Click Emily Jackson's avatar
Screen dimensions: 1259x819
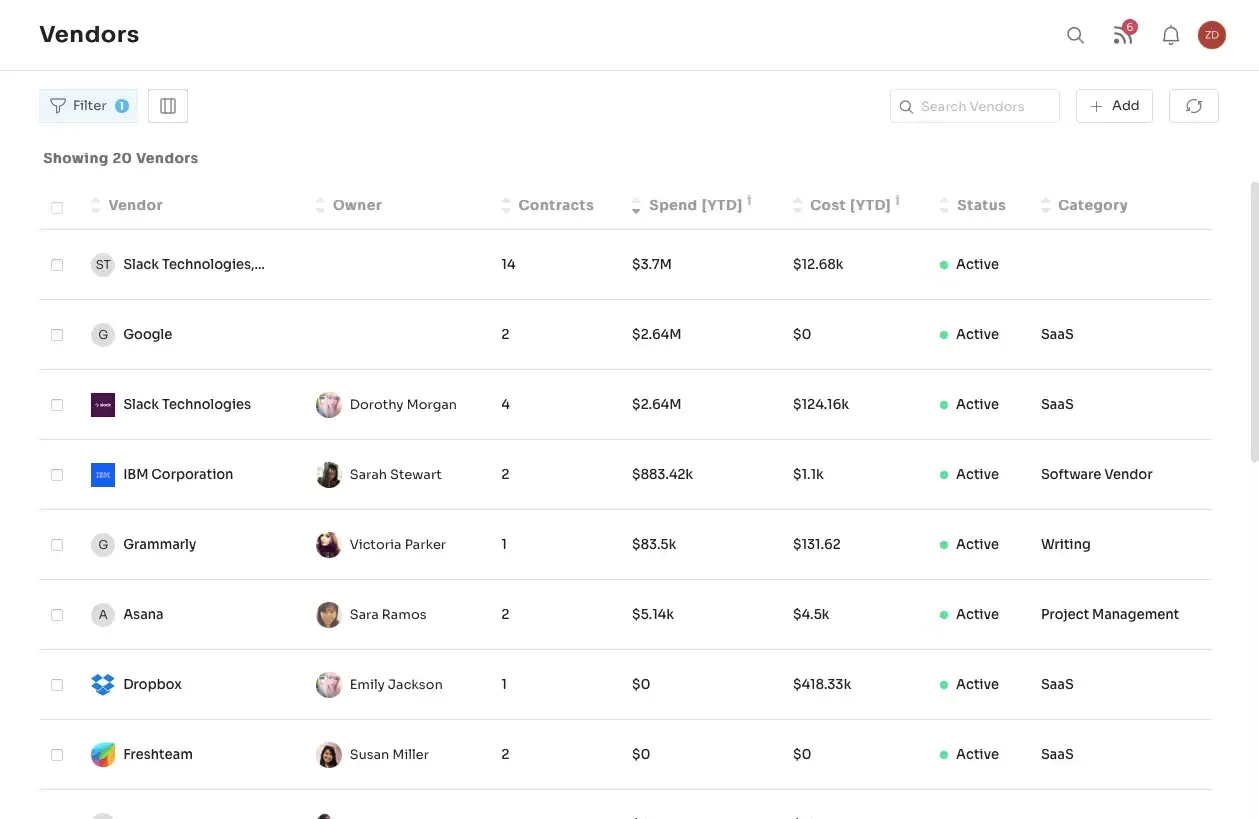[329, 685]
